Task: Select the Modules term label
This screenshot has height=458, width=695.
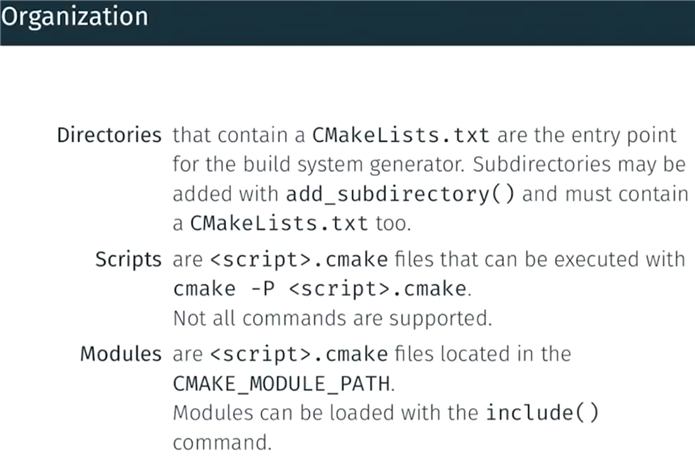Action: point(121,354)
